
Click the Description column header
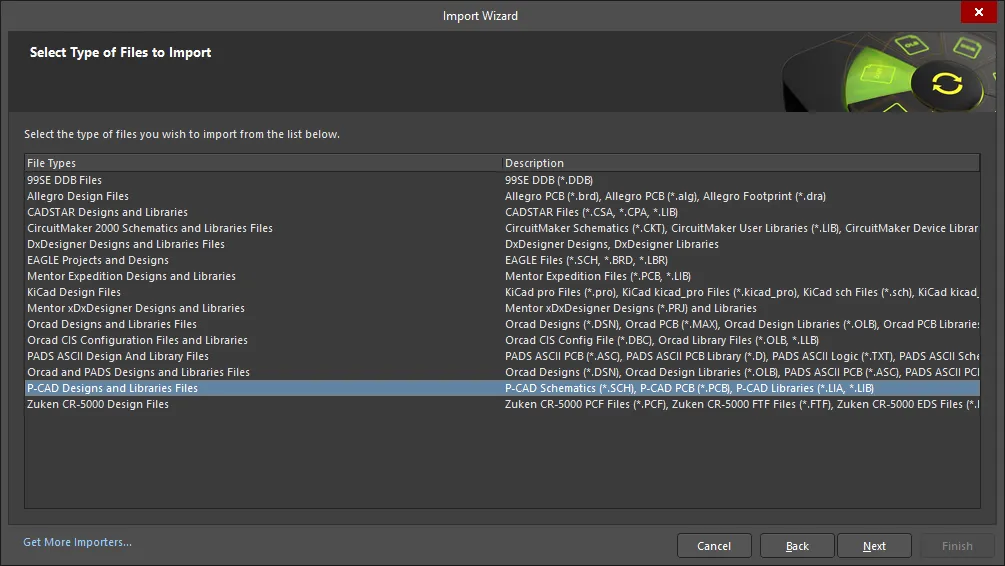pyautogui.click(x=742, y=163)
